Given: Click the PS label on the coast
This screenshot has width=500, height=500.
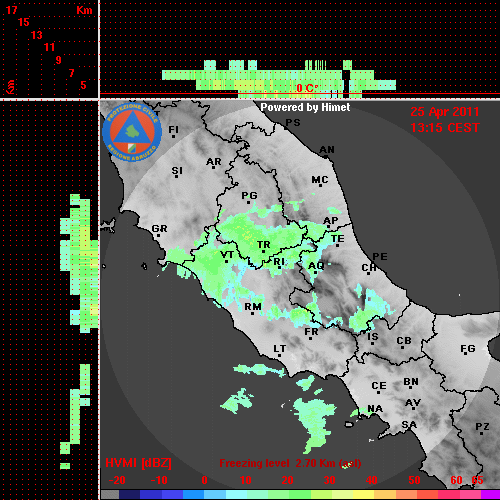Looking at the screenshot, I should 293,123.
